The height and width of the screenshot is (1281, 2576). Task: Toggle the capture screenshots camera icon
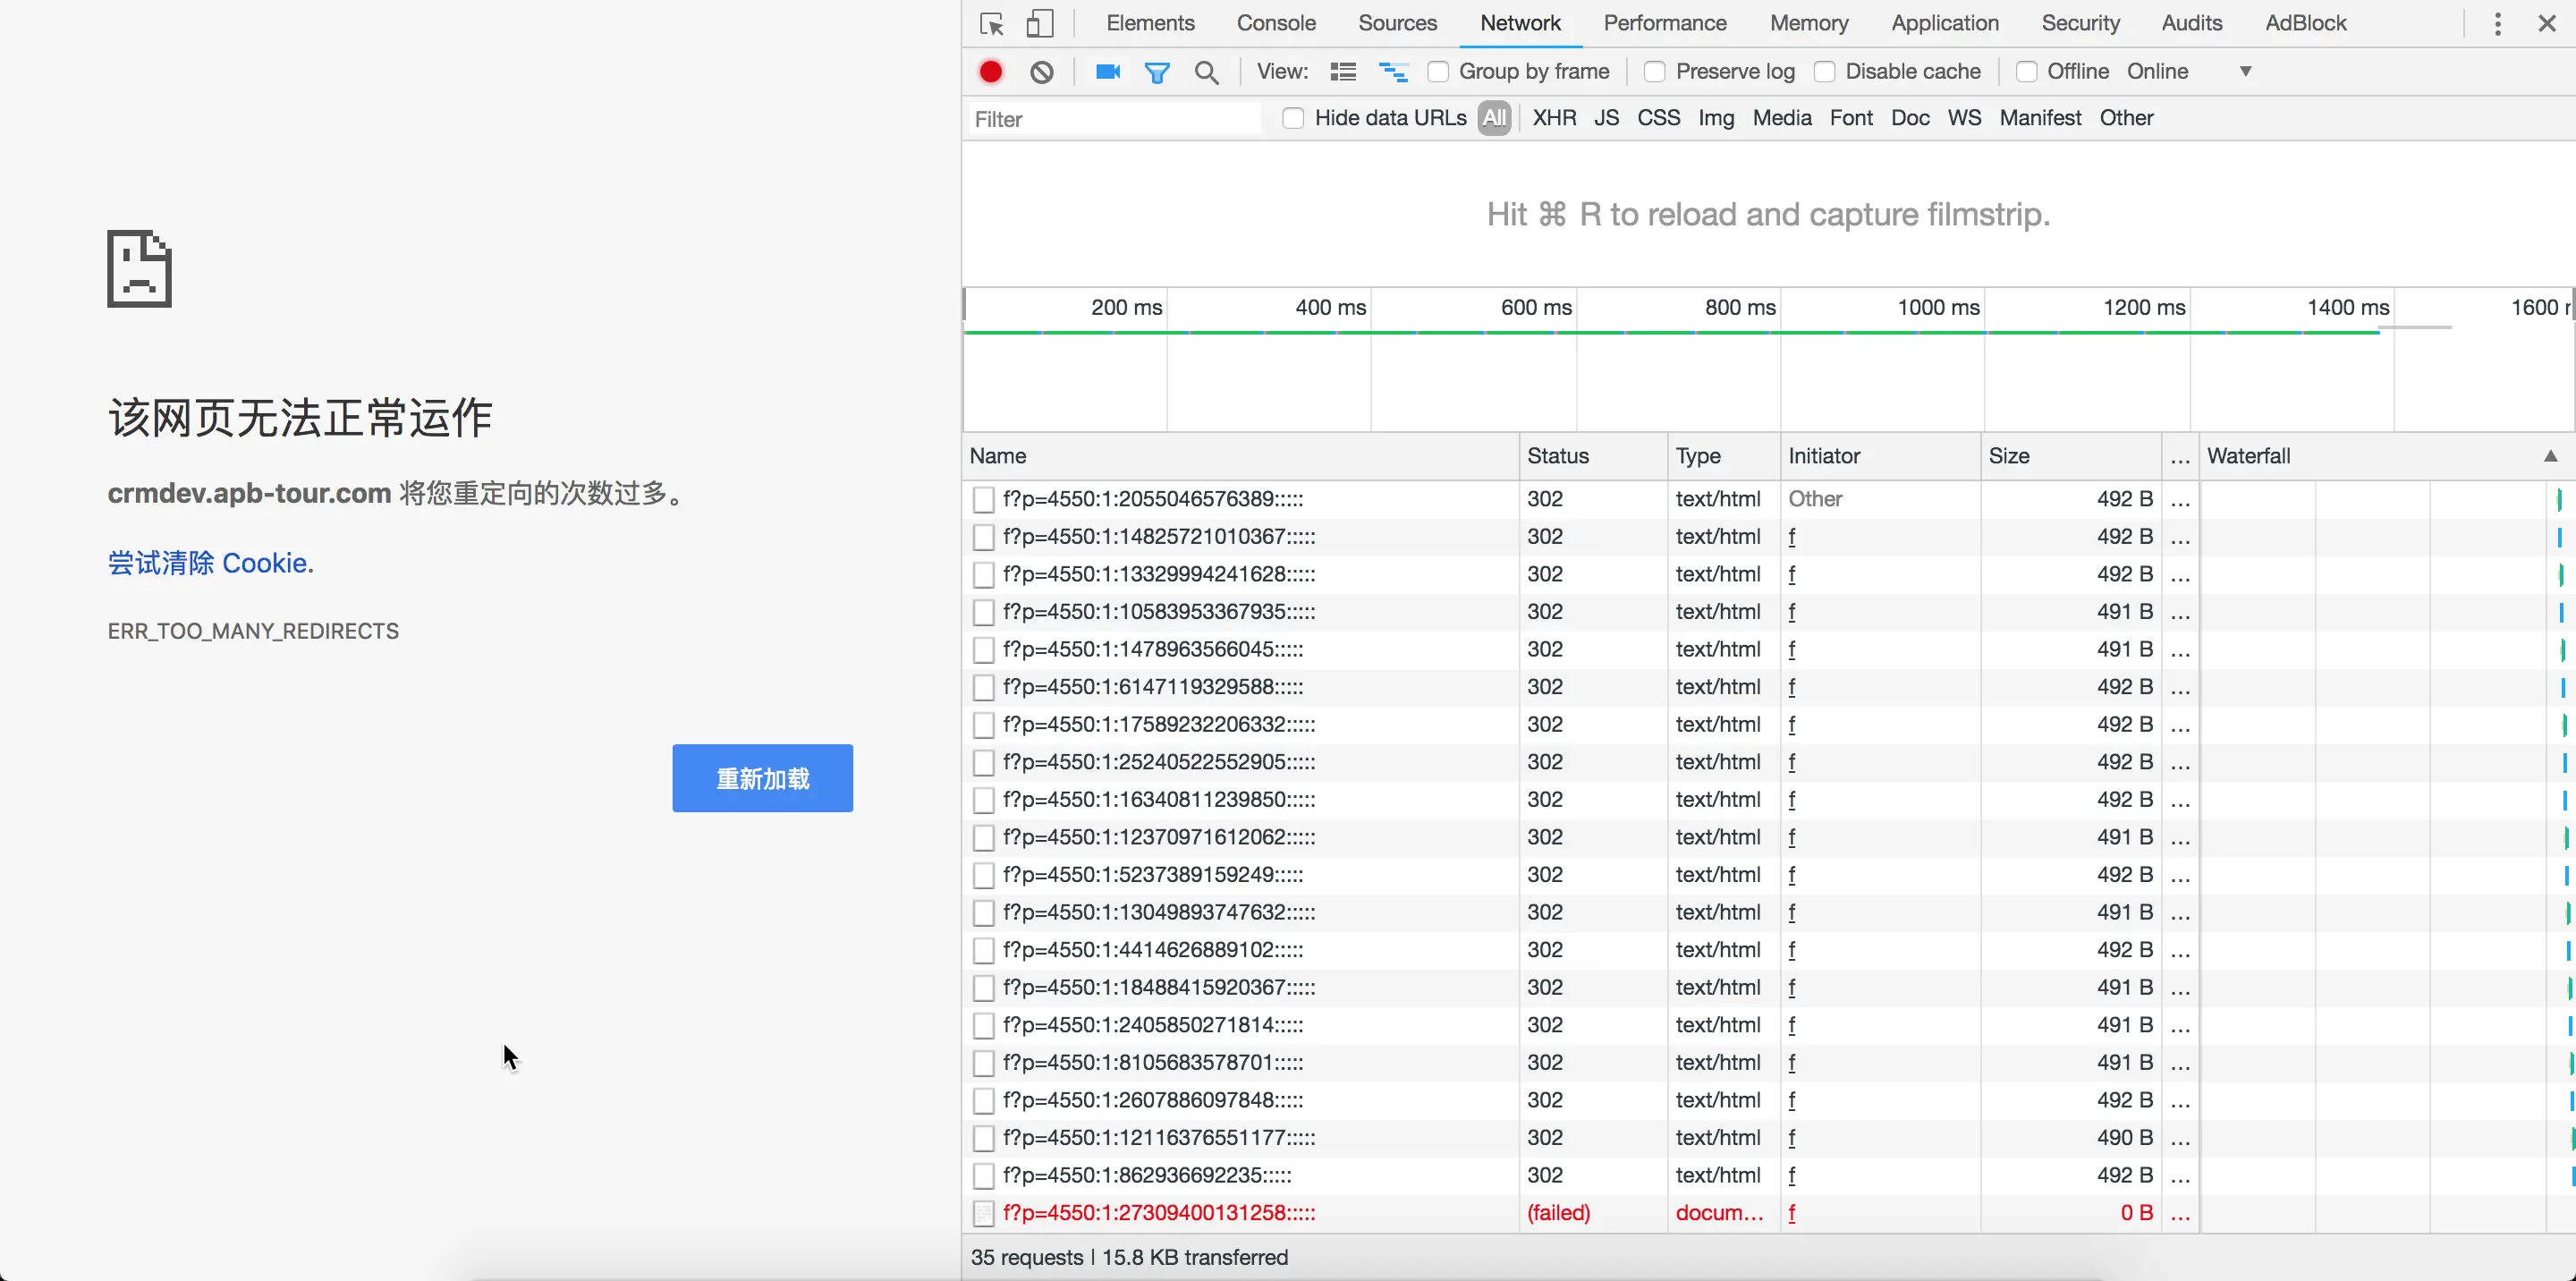1107,72
